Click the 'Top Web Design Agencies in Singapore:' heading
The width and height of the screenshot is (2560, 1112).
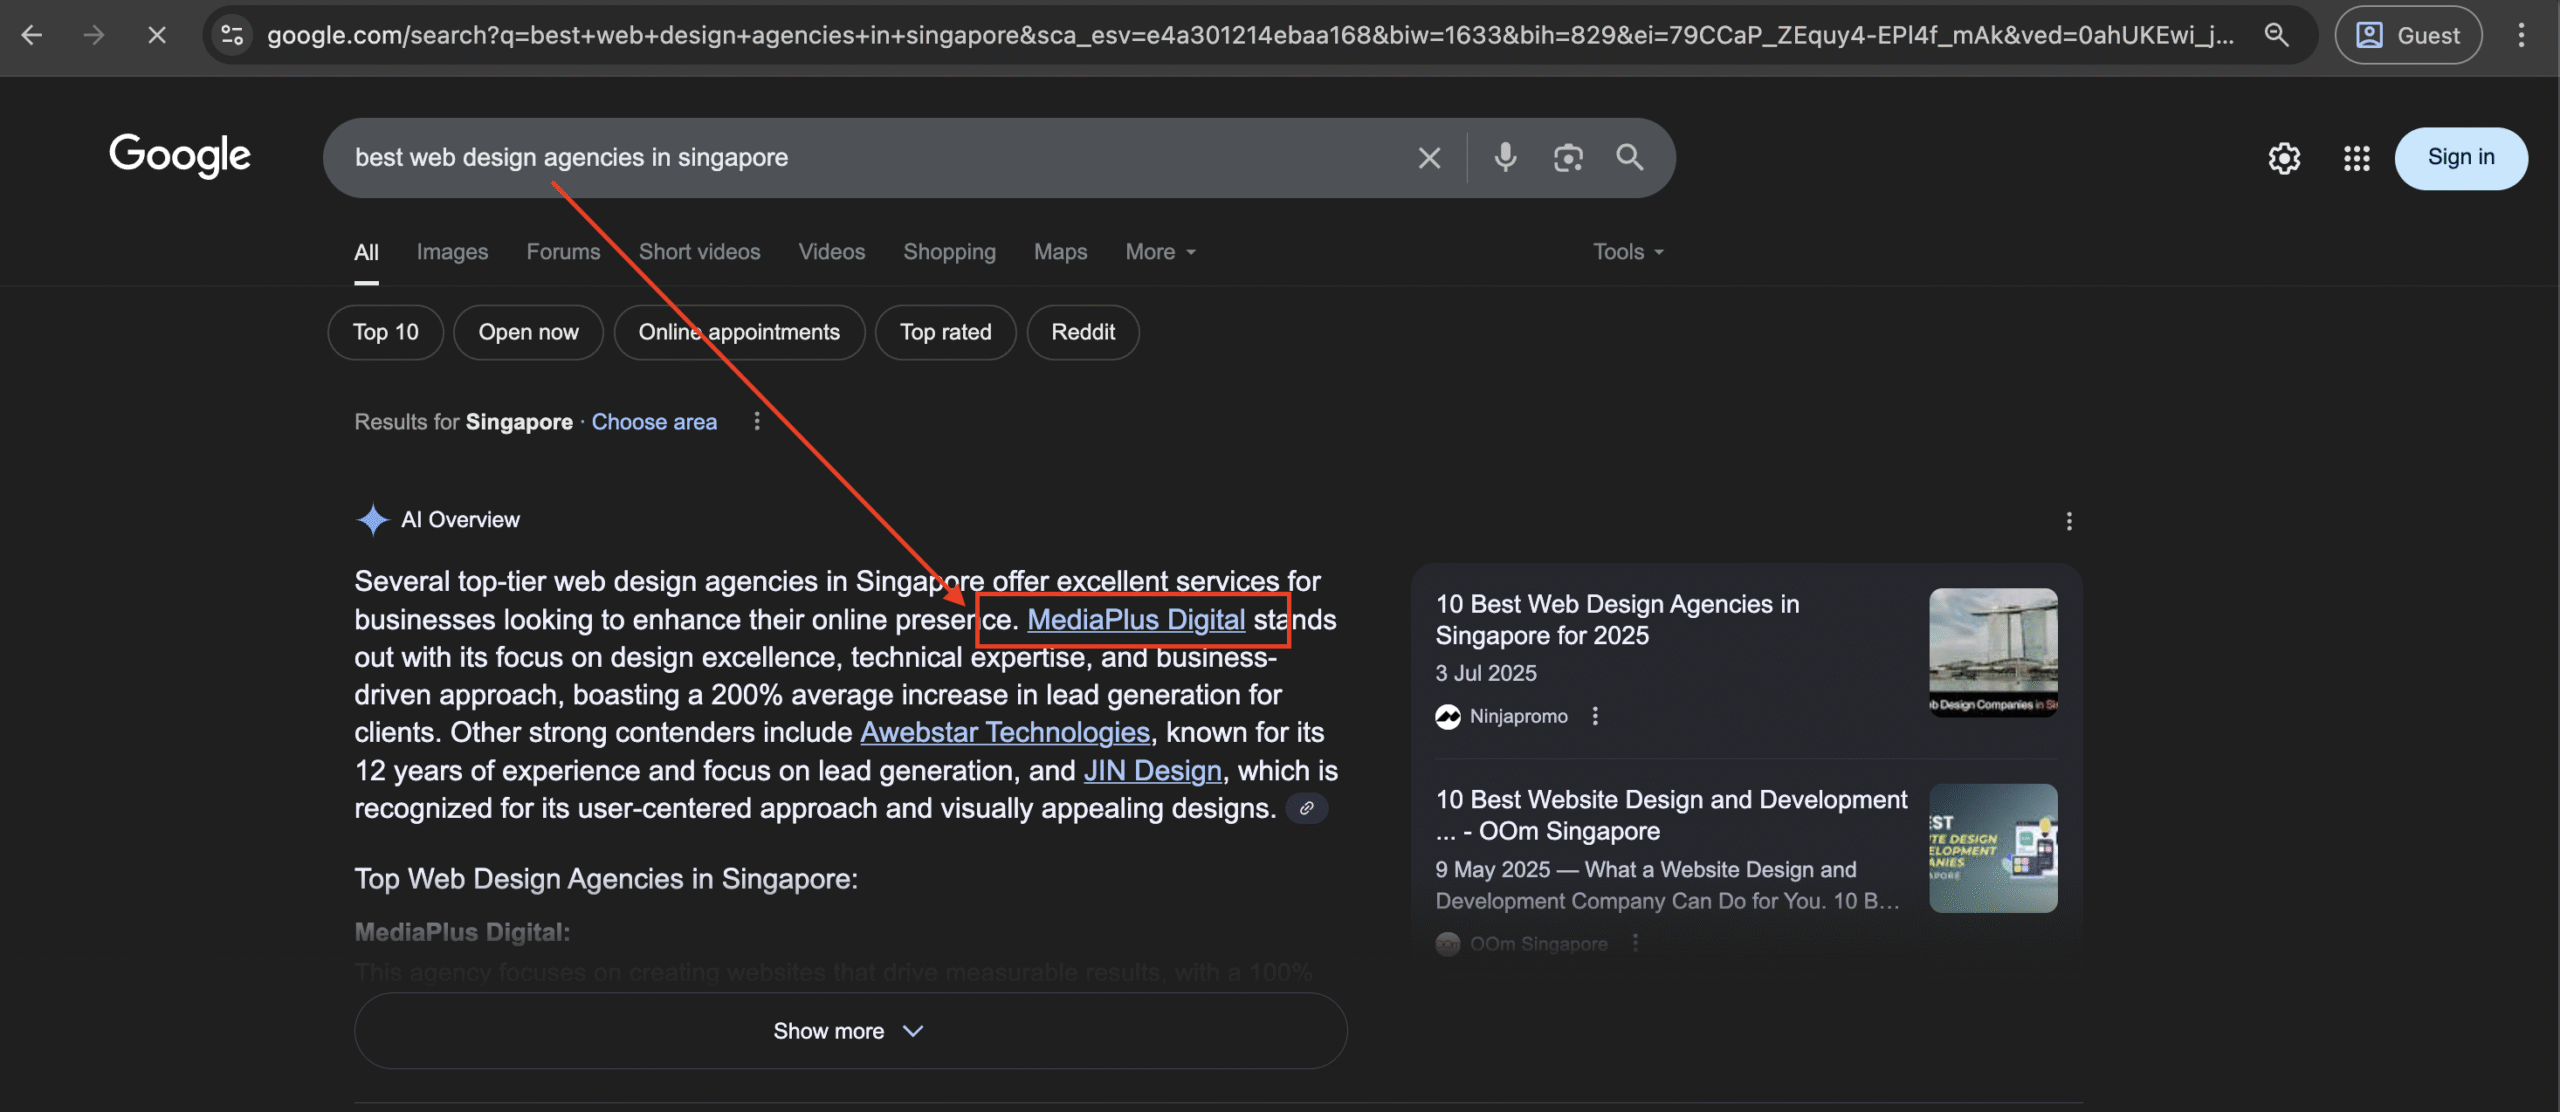click(606, 879)
